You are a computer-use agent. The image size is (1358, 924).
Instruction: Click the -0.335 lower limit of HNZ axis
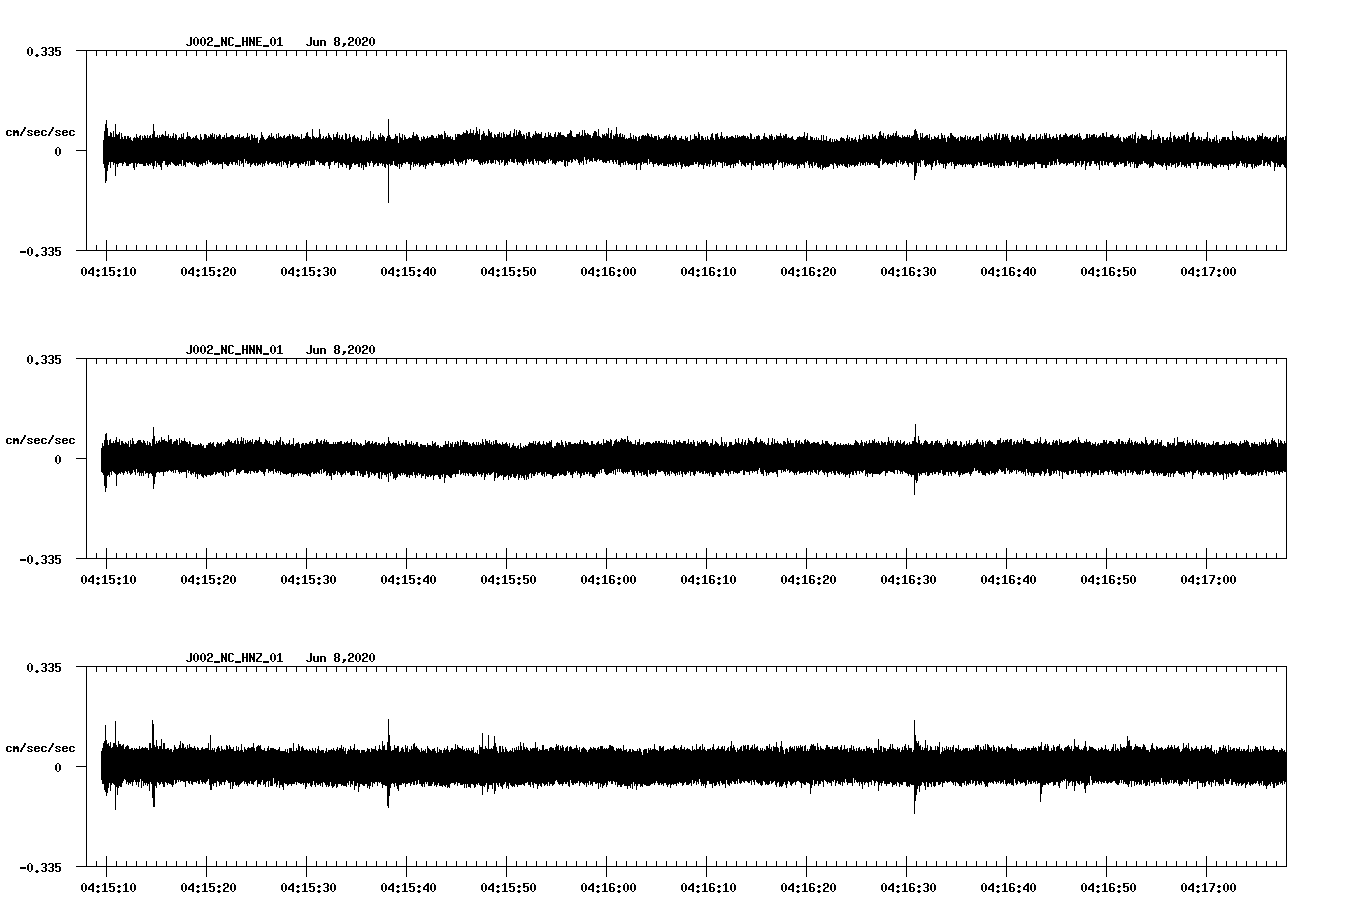click(x=40, y=868)
